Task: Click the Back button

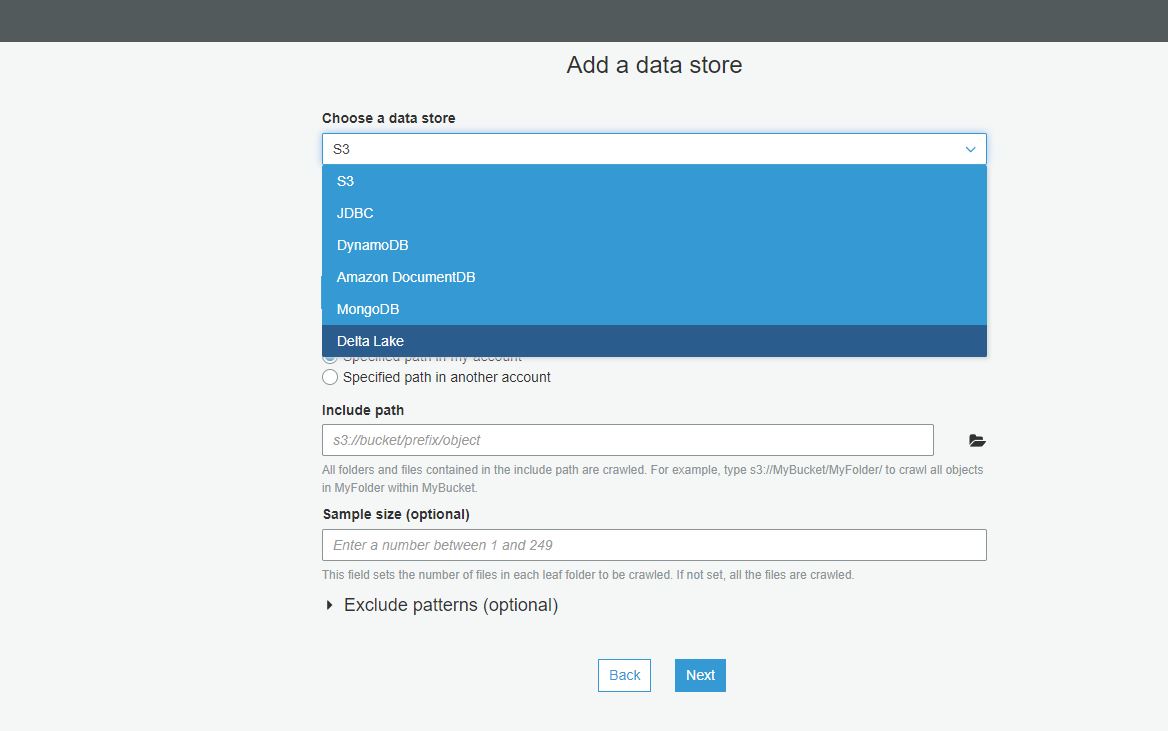Action: (624, 675)
